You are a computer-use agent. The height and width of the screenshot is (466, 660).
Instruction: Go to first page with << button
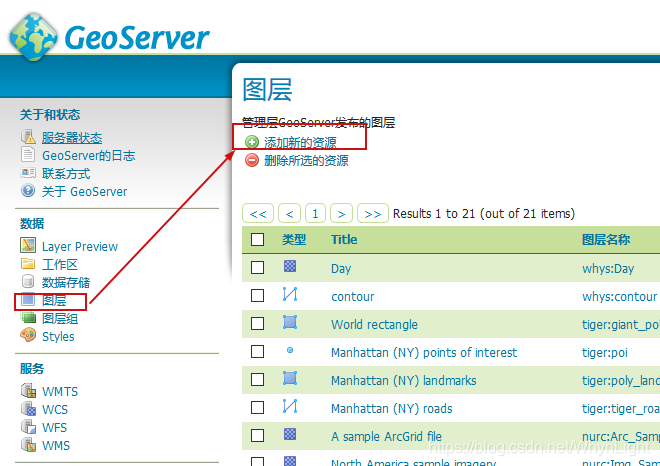tap(258, 213)
